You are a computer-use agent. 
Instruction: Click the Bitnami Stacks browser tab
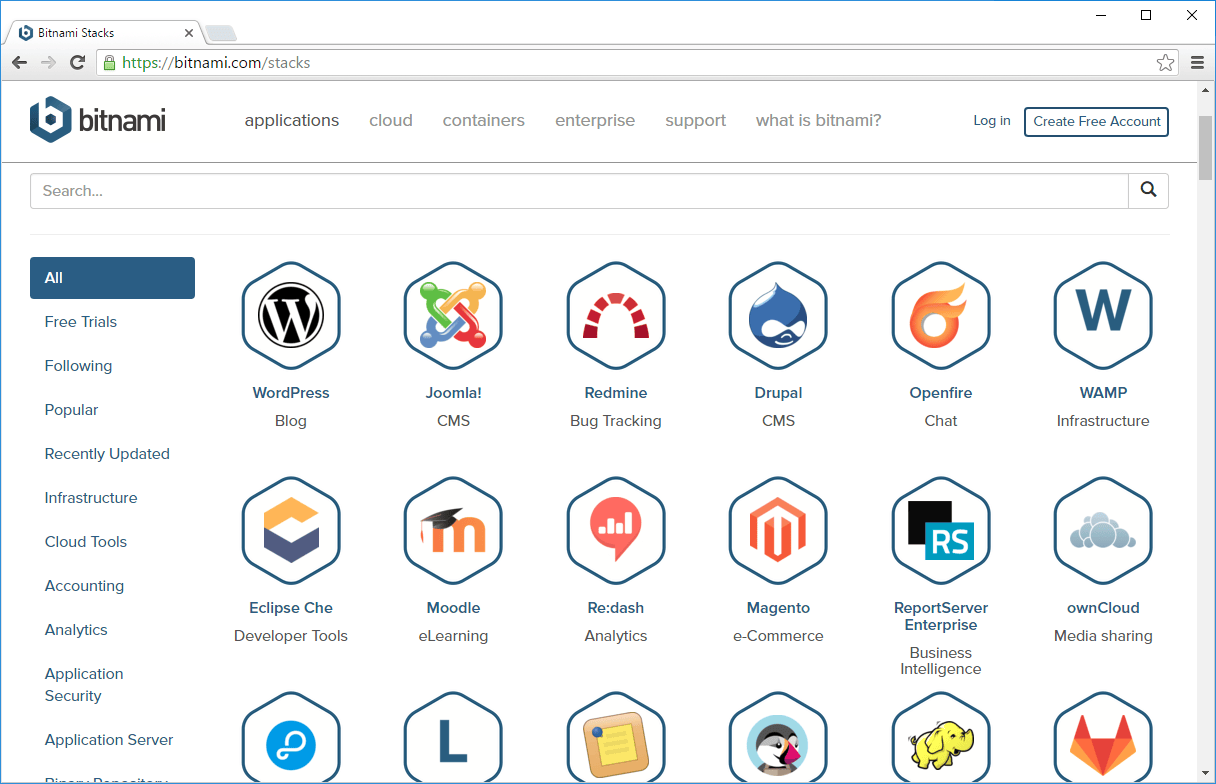click(104, 33)
